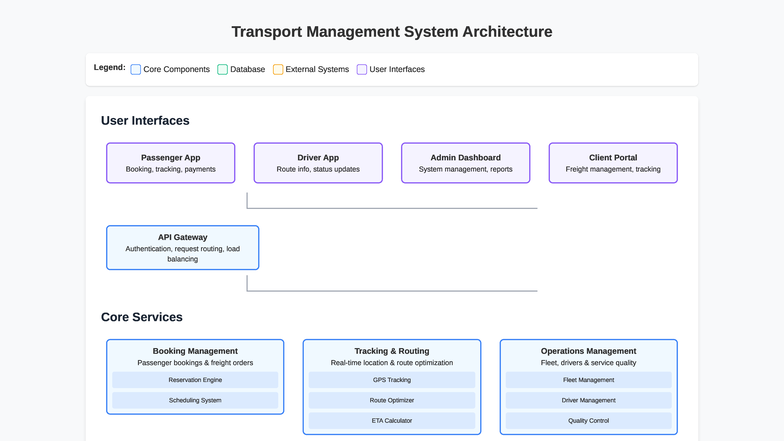Click the Route Optimizer item
This screenshot has height=441, width=784.
(392, 400)
